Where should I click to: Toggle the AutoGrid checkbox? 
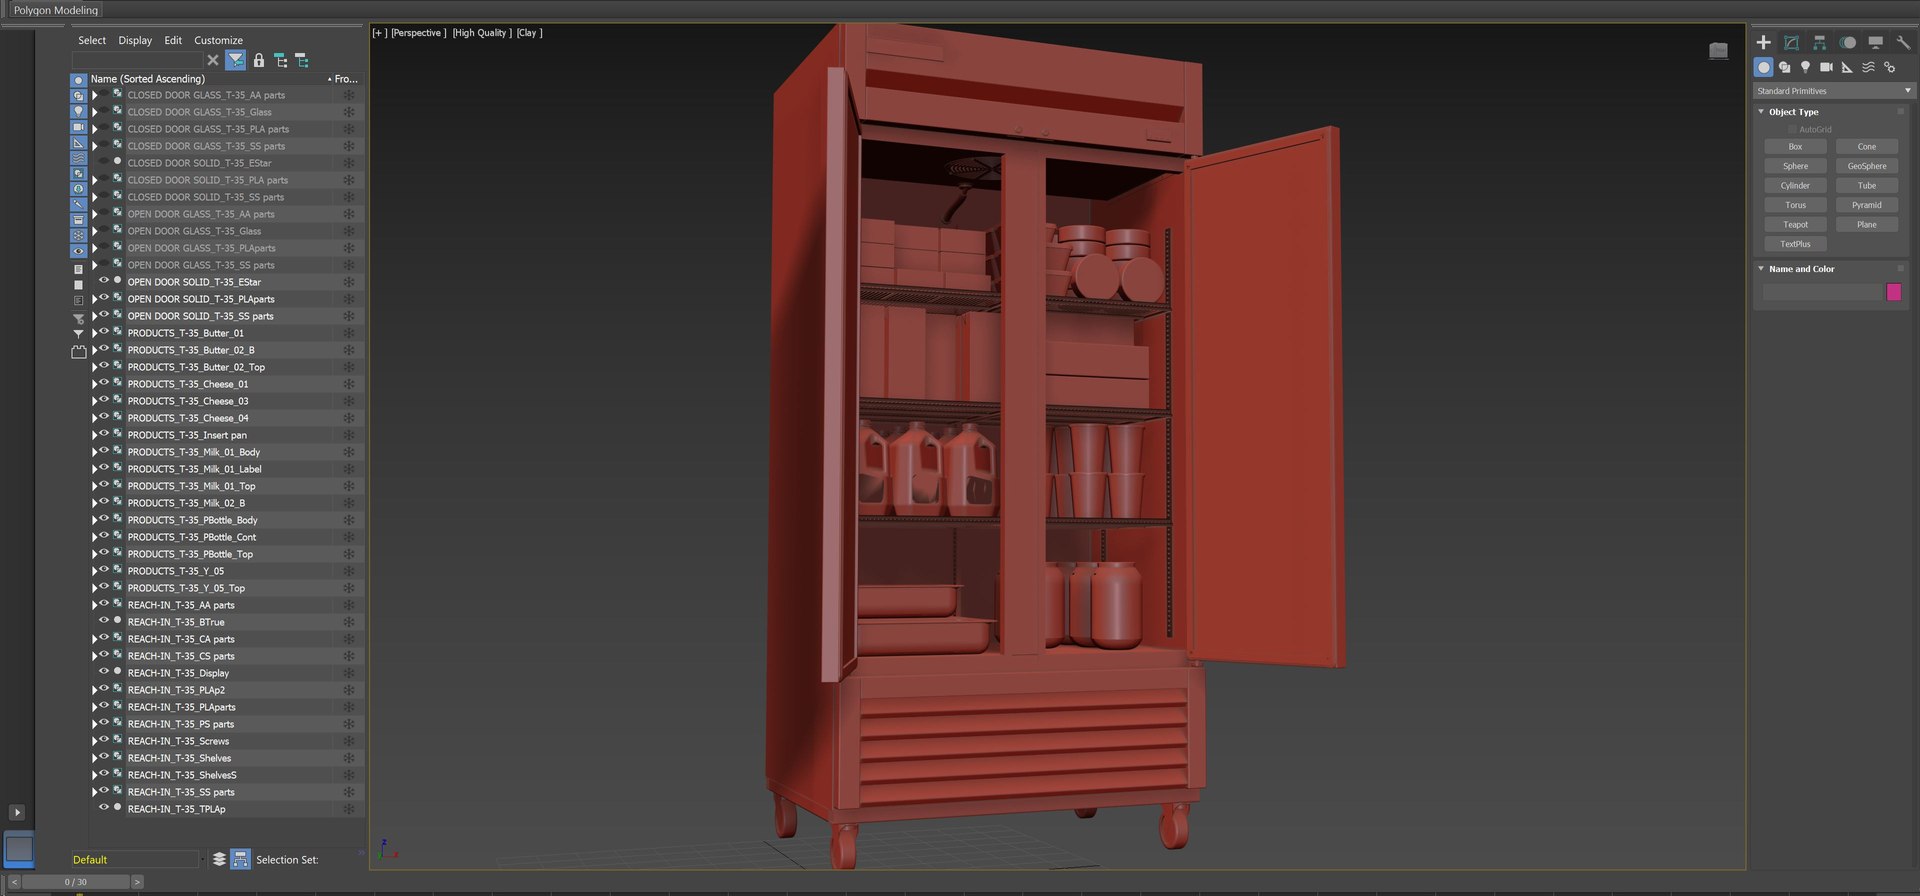[x=1792, y=130]
